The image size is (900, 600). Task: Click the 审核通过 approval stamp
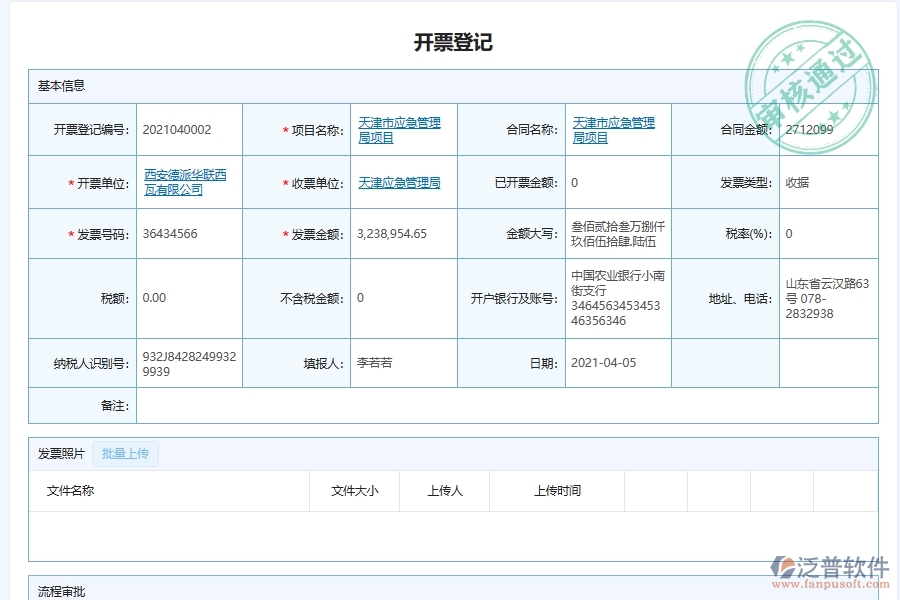(x=812, y=75)
